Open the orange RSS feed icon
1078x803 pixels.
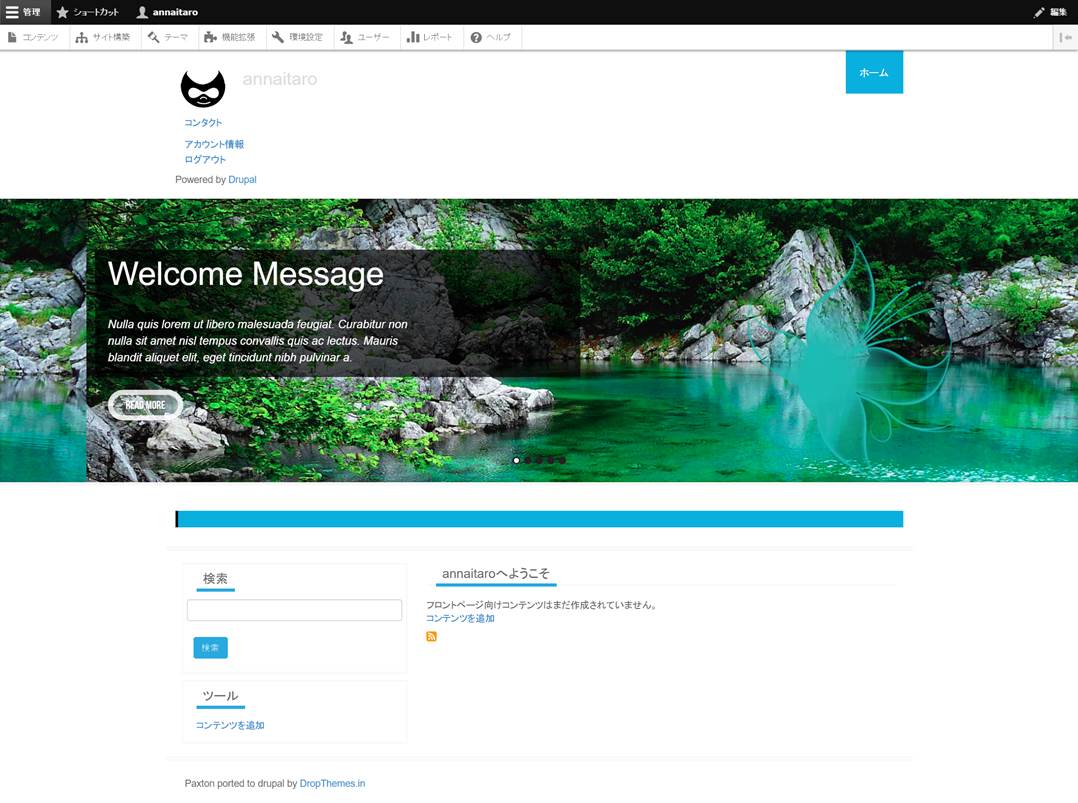click(431, 637)
